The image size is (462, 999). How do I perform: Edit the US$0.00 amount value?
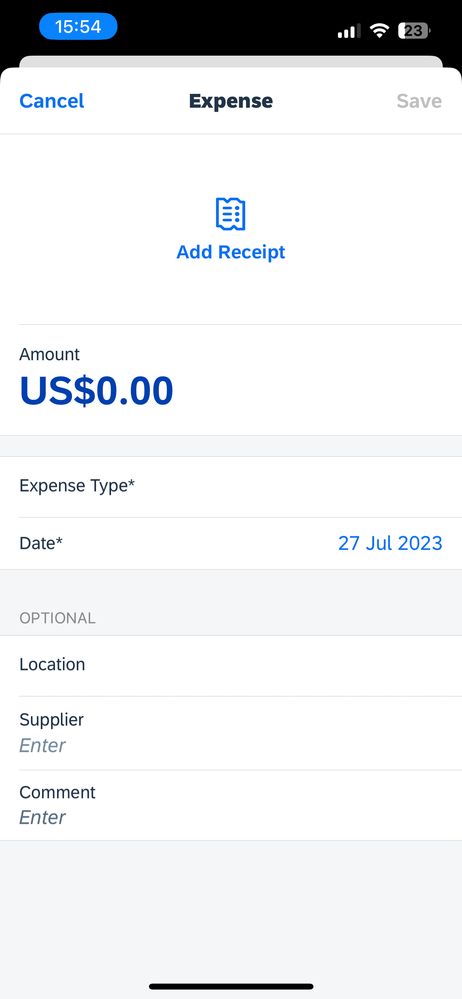96,391
